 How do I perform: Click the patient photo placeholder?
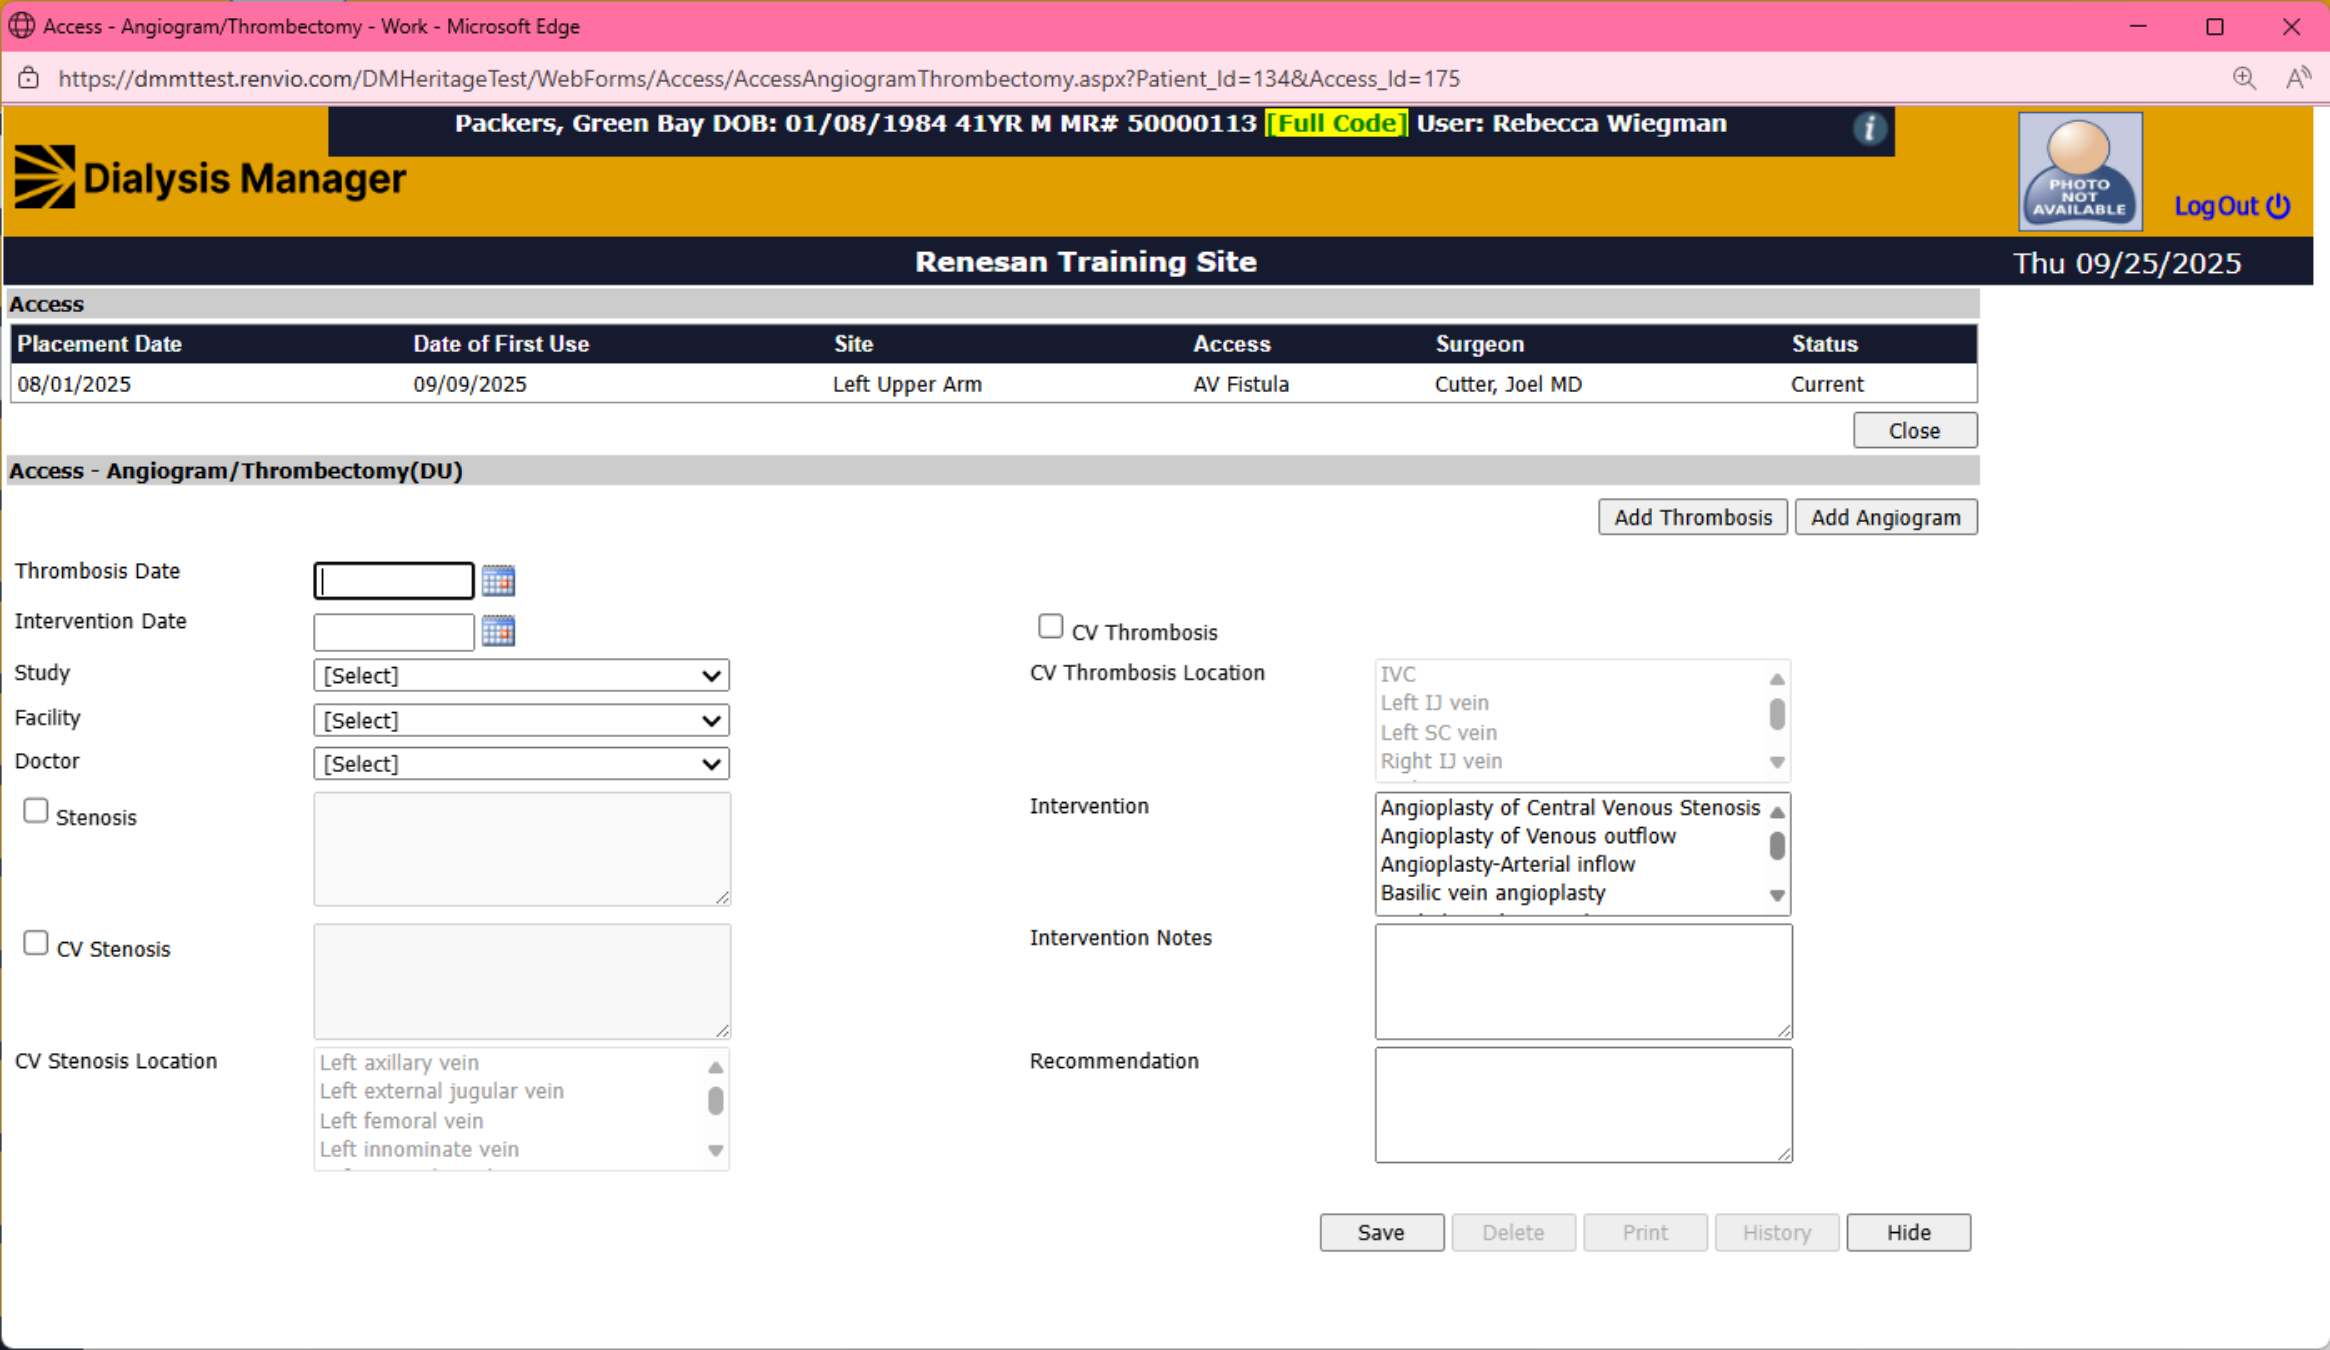(2080, 171)
